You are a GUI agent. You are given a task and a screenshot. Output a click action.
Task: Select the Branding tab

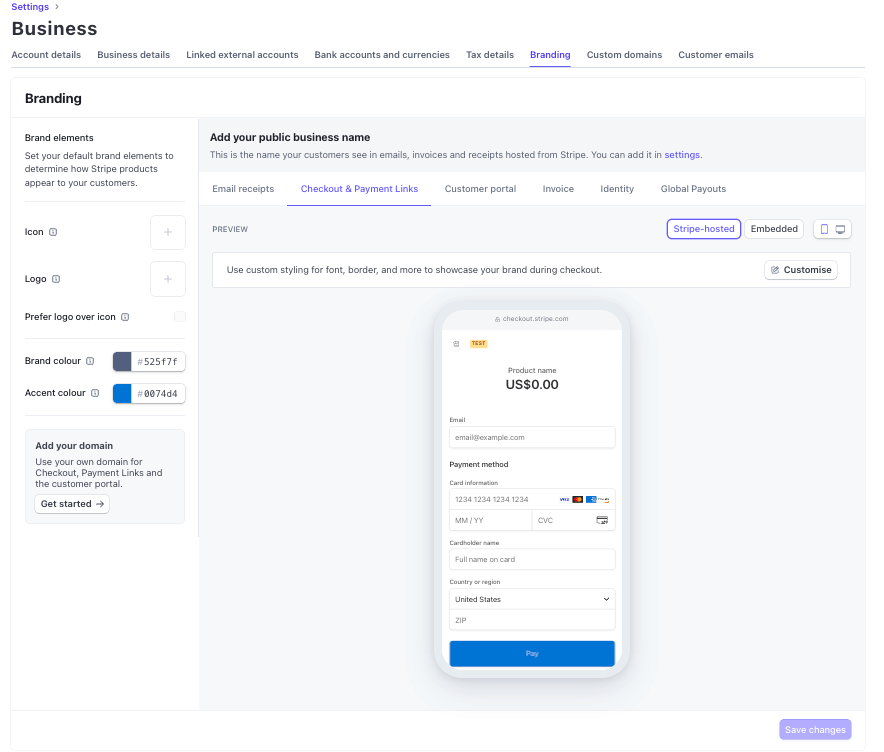tap(550, 55)
